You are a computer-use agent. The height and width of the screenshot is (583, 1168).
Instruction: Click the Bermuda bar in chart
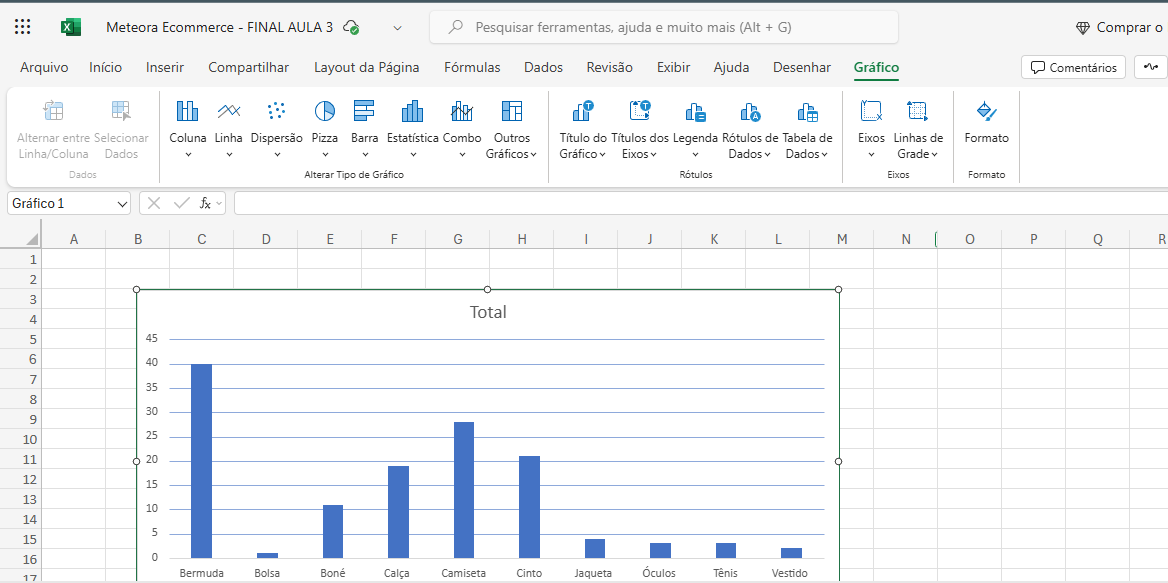[201, 461]
